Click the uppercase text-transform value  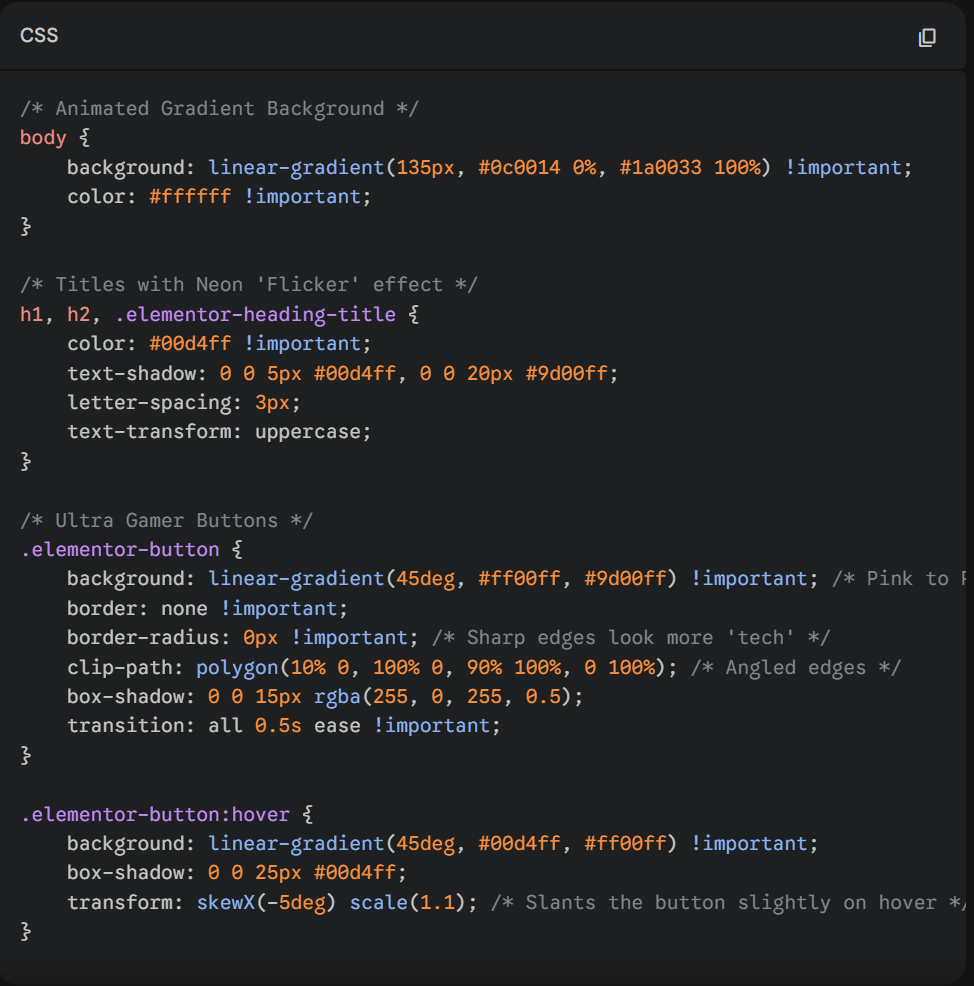(312, 432)
